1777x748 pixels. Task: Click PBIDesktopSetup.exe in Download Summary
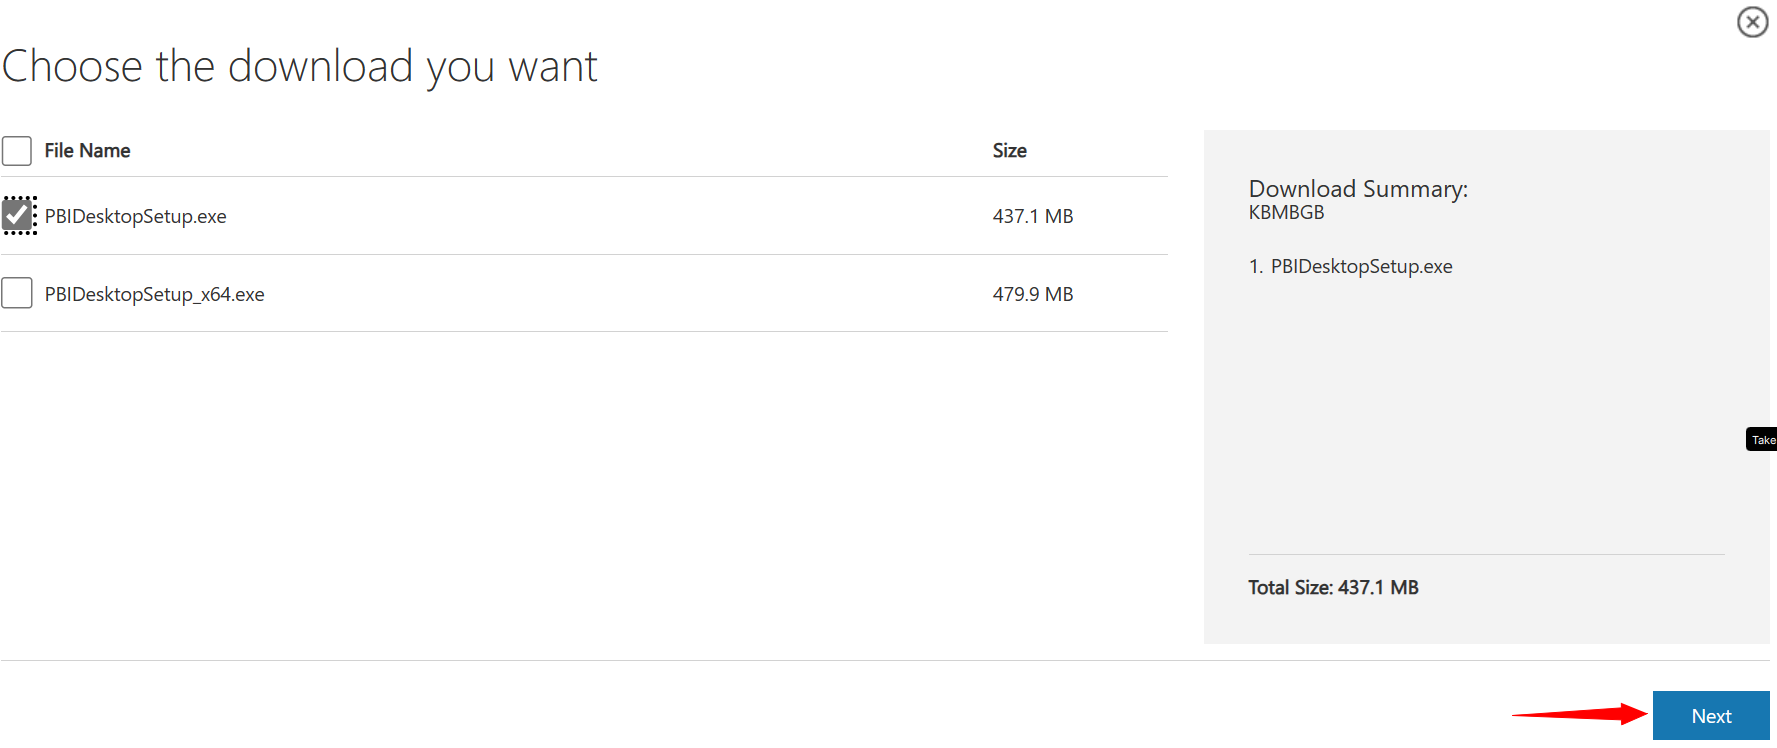click(1363, 266)
